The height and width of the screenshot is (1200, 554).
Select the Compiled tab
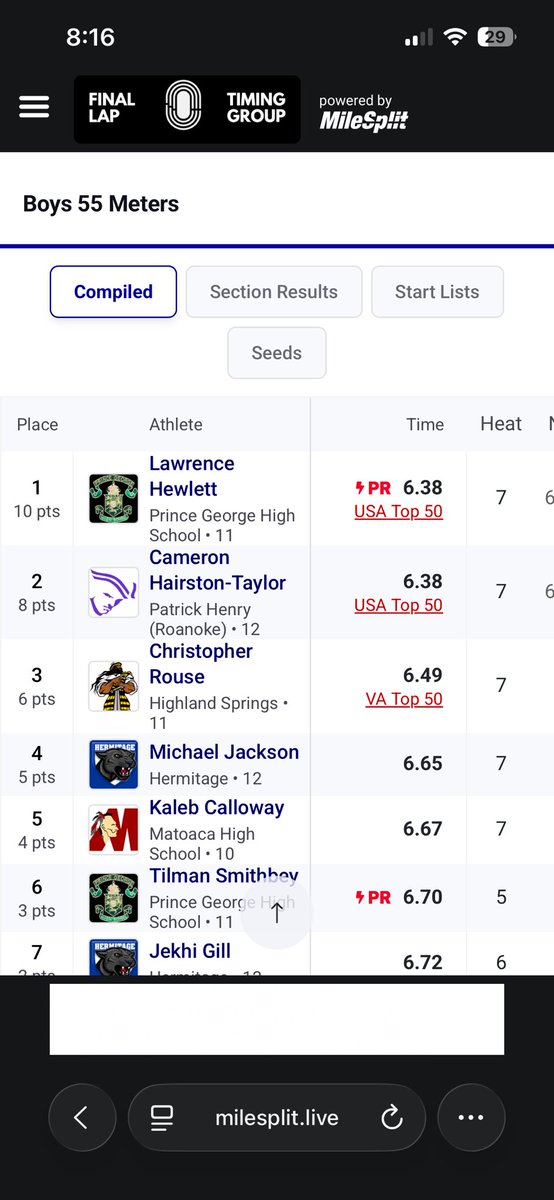point(113,292)
